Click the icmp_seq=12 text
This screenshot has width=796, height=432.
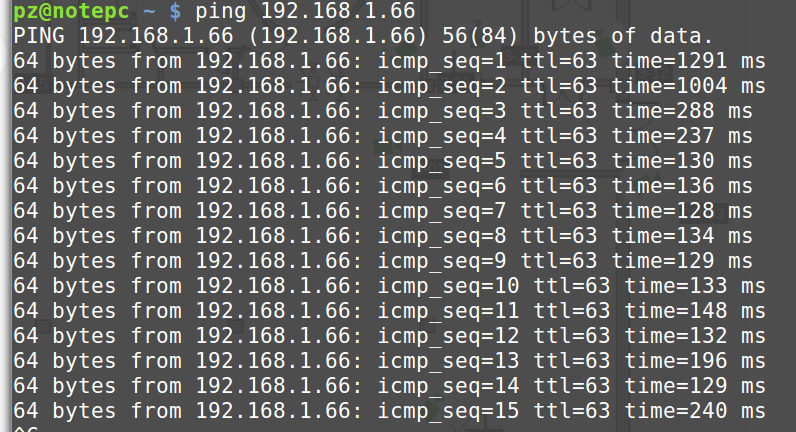[x=448, y=337]
